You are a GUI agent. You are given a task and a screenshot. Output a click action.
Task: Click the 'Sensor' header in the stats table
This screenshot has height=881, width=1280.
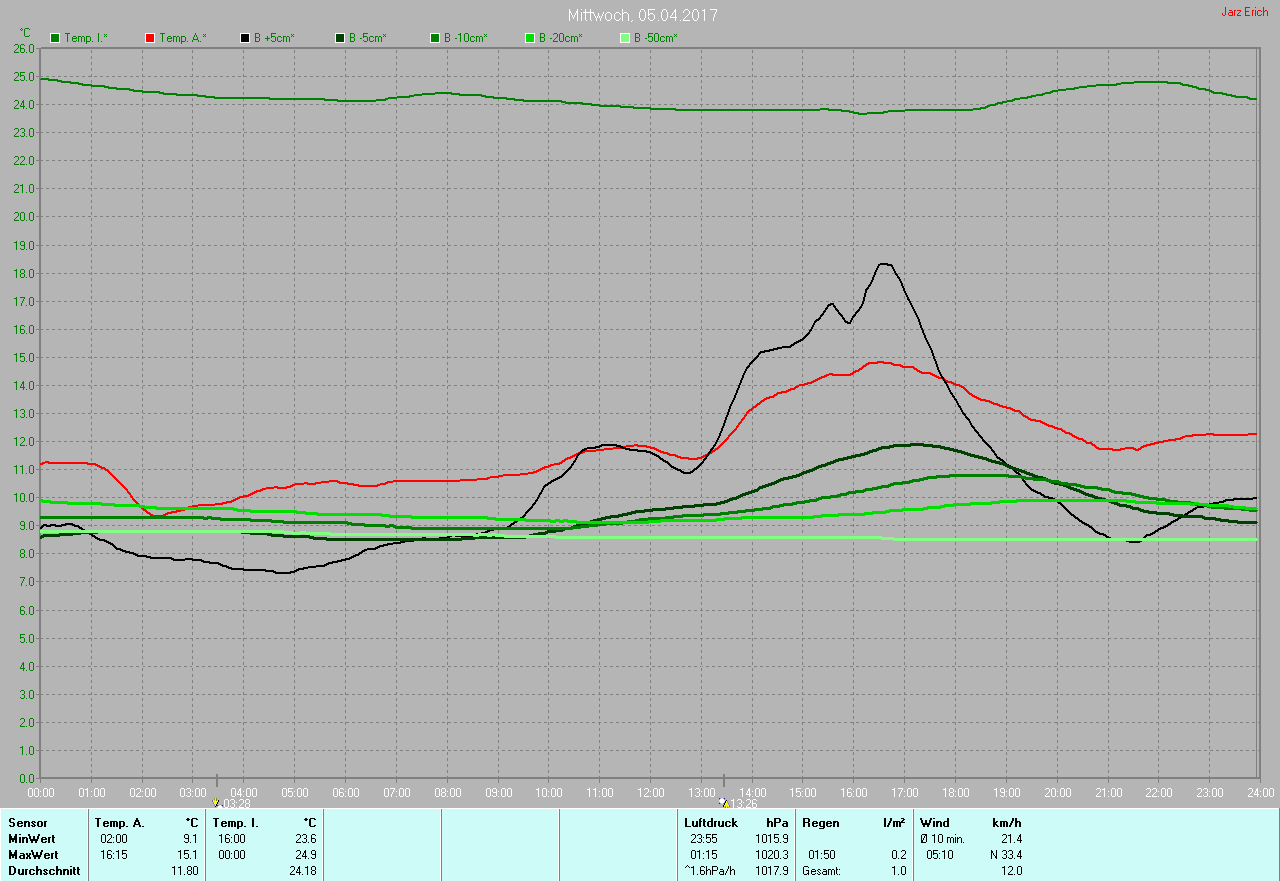(x=26, y=823)
